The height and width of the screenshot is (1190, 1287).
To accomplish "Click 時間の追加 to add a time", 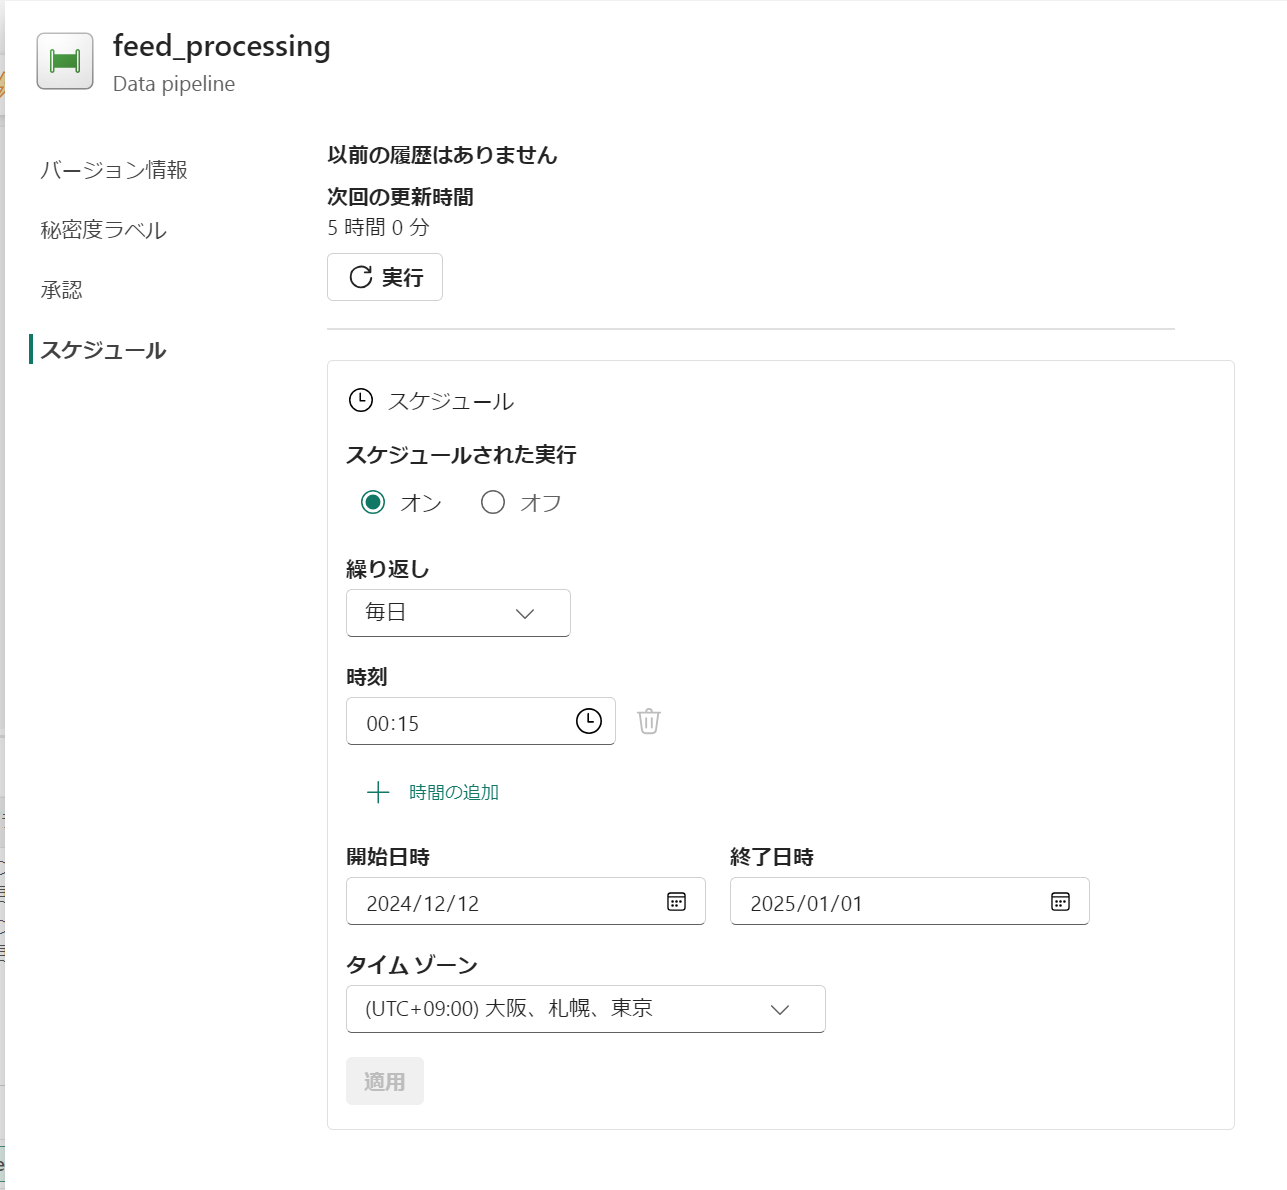I will [x=433, y=793].
